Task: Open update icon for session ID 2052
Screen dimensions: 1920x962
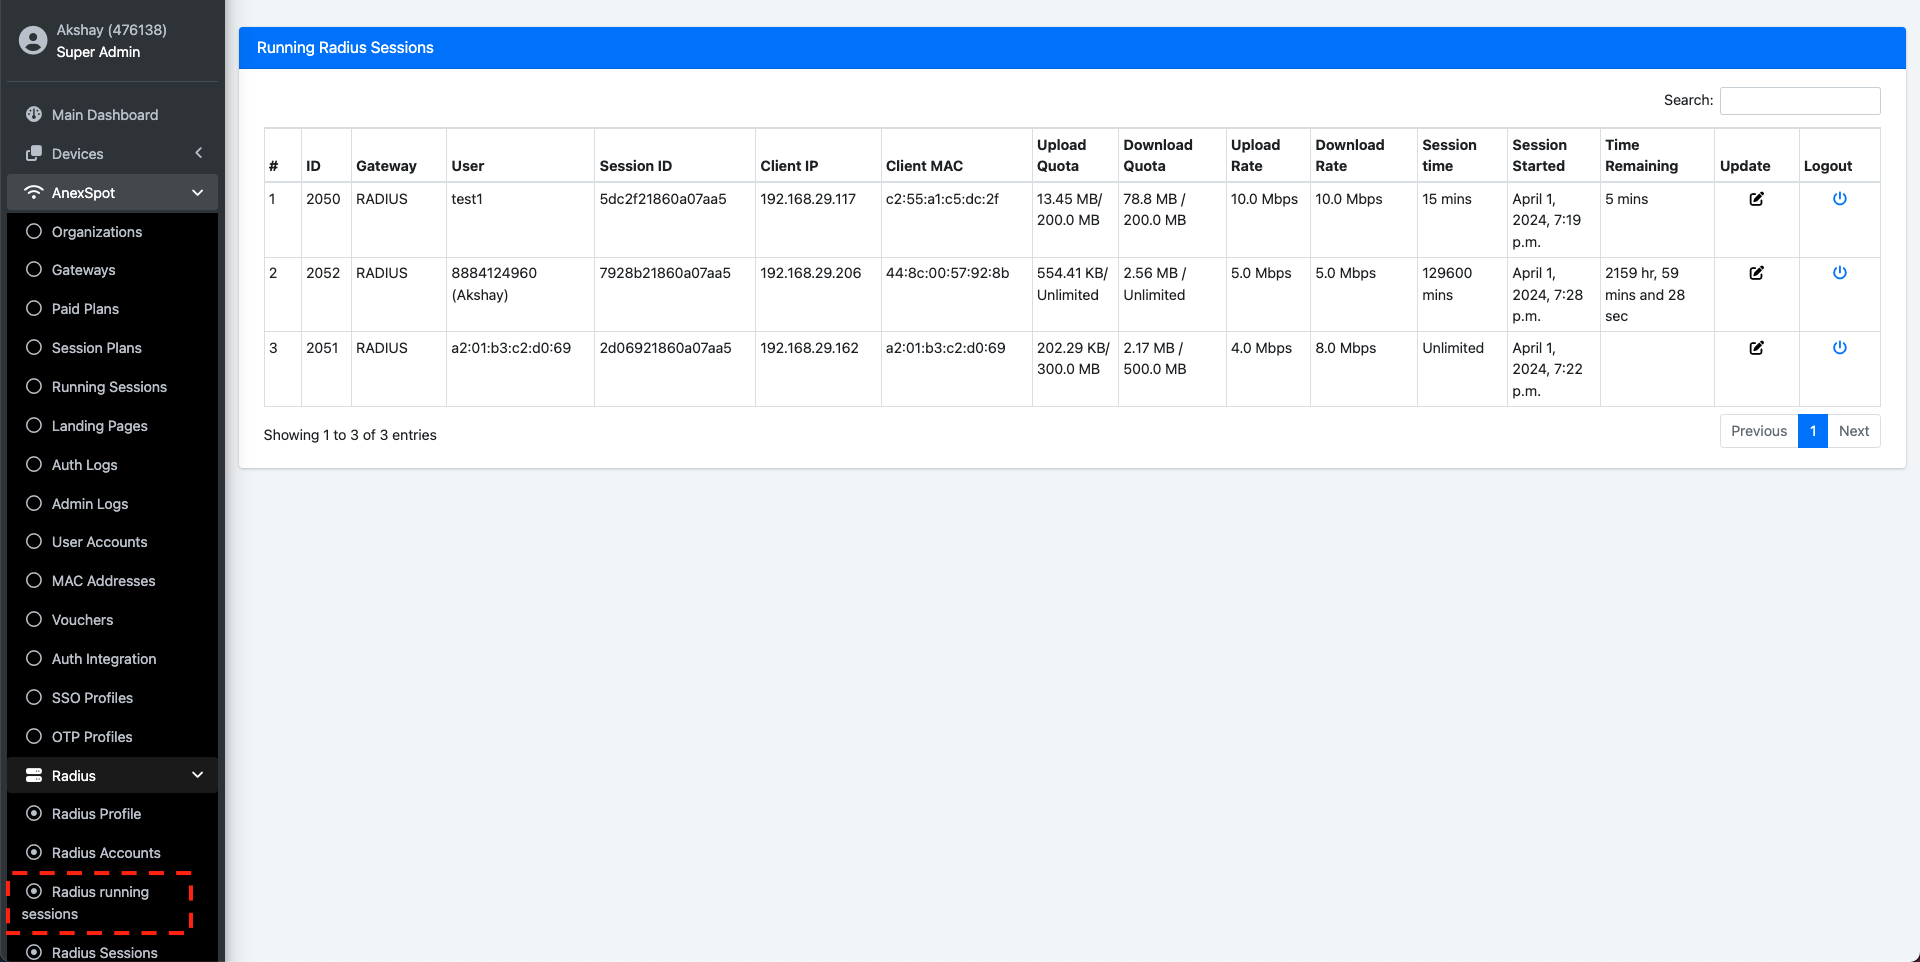Action: [x=1756, y=273]
